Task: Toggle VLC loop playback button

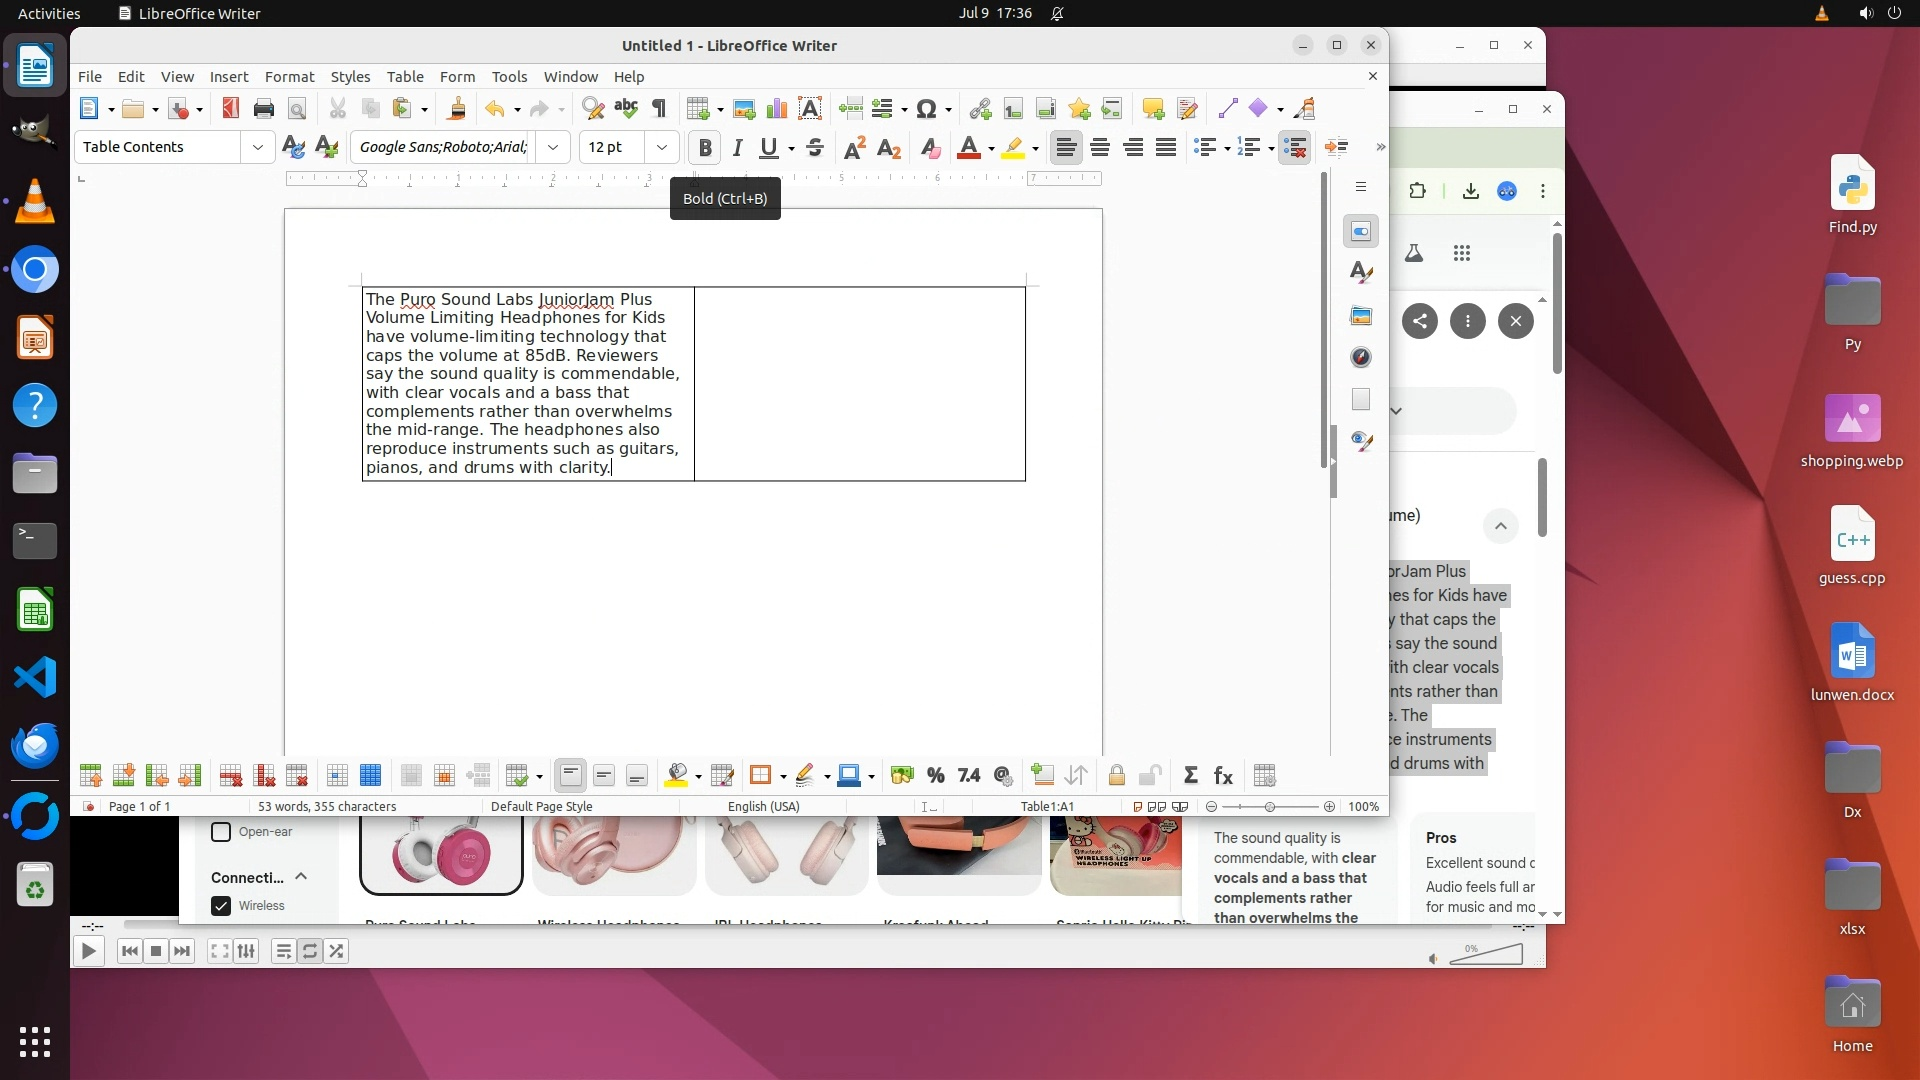Action: tap(310, 952)
